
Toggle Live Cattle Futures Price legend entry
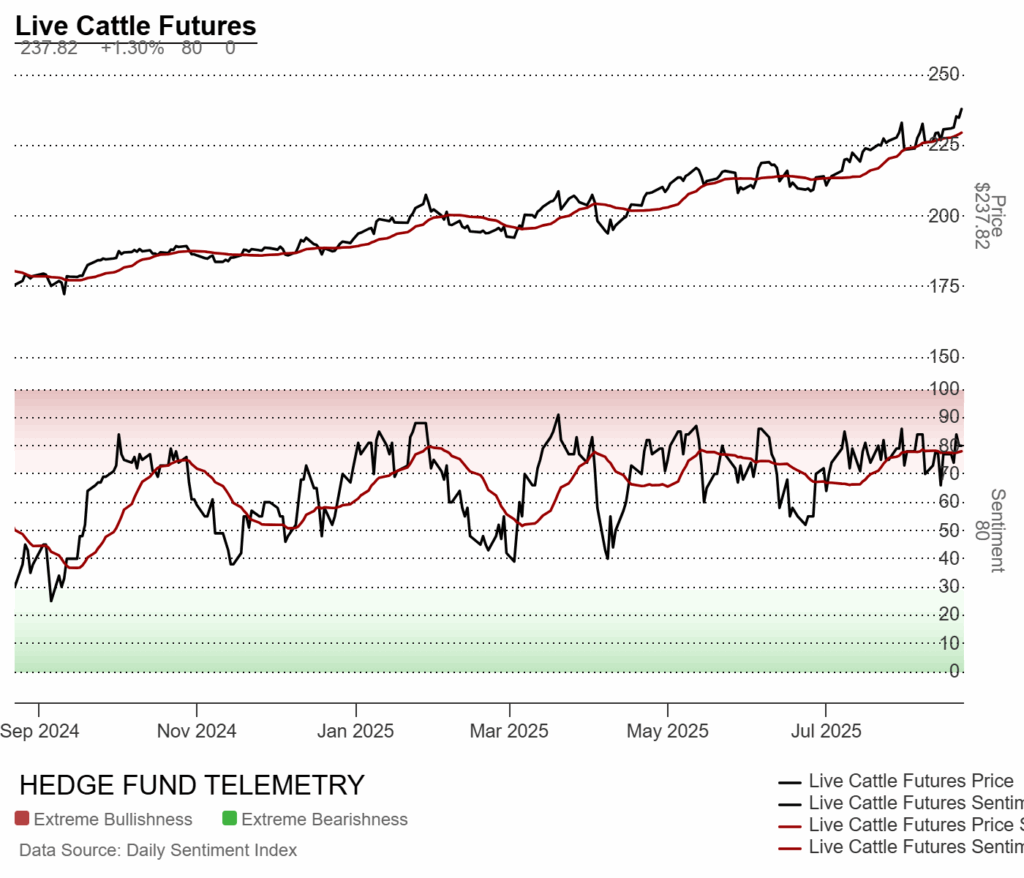pyautogui.click(x=910, y=781)
